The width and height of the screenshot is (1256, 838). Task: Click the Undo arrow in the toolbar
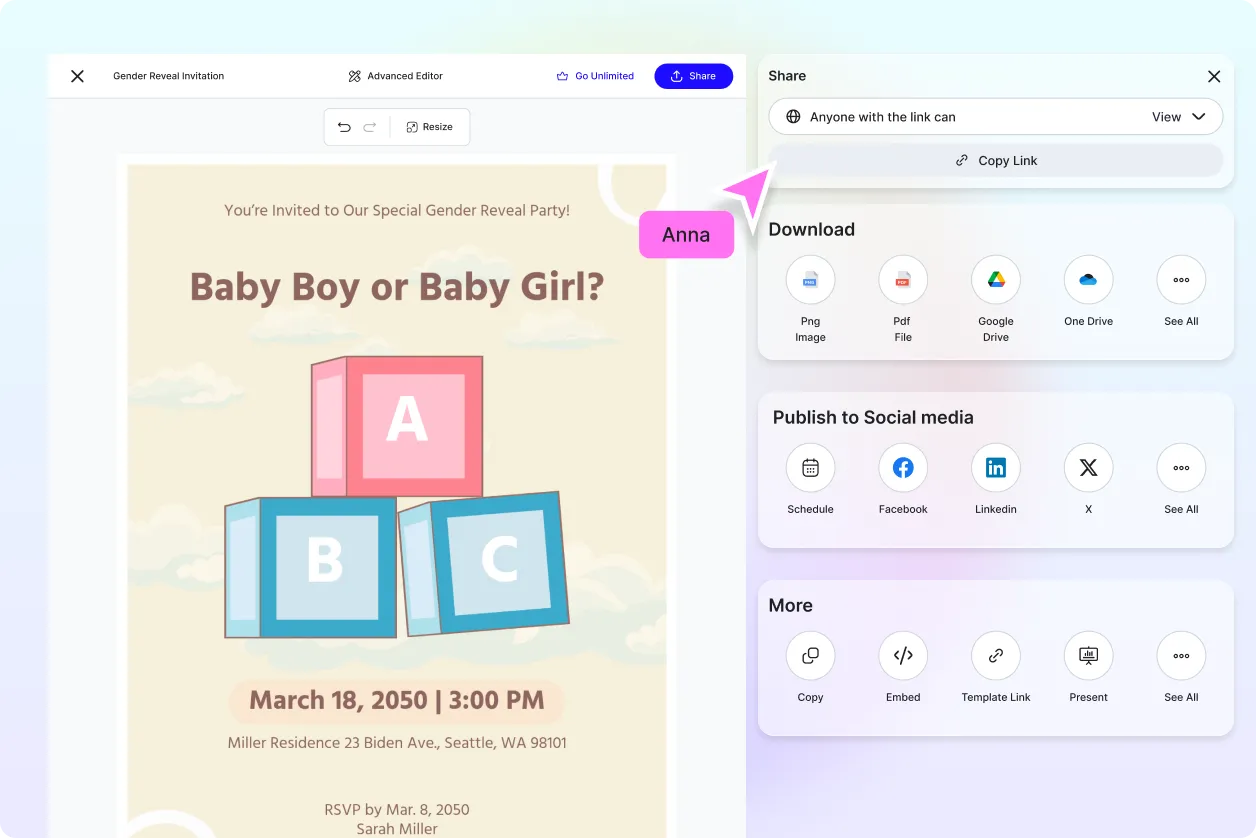coord(345,127)
